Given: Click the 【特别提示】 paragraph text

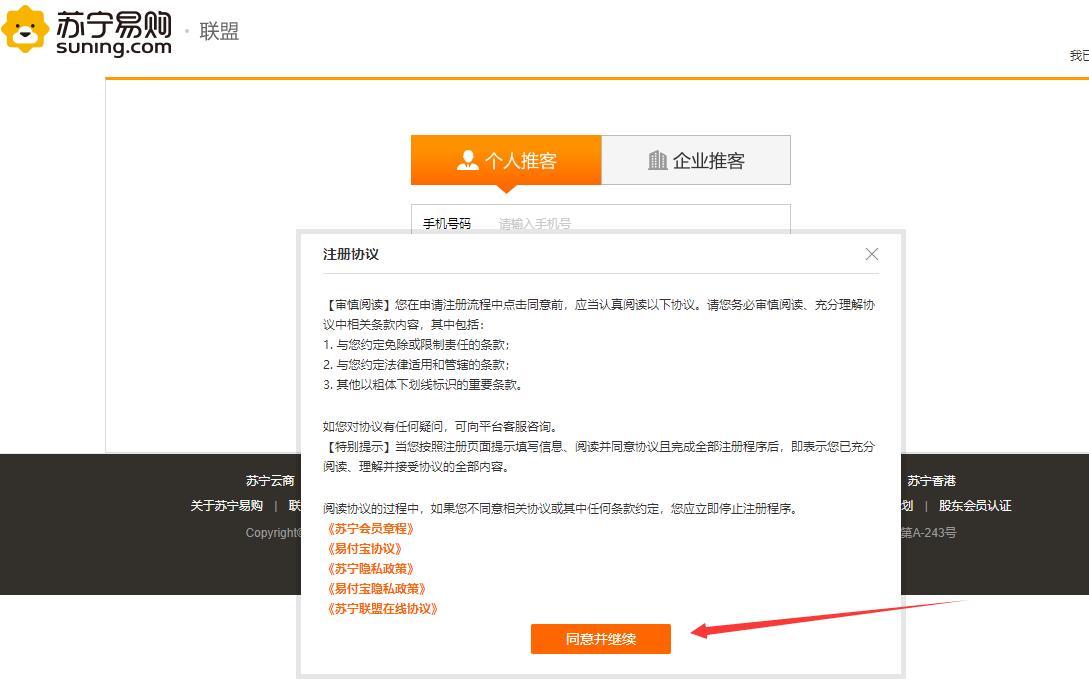Looking at the screenshot, I should (x=600, y=457).
